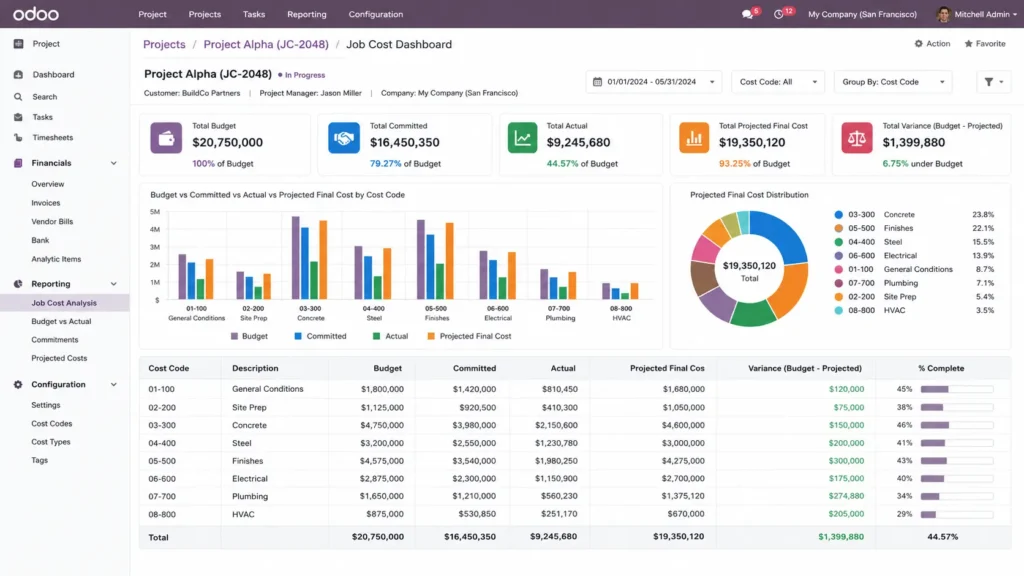Toggle Committed series in chart legend
1024x576 pixels.
pos(320,336)
